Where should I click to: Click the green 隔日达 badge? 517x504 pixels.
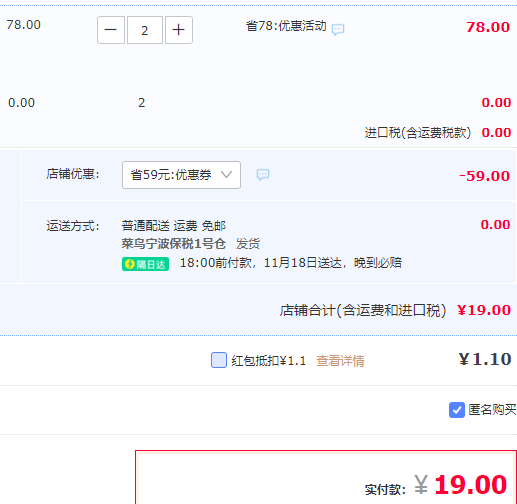tap(145, 264)
